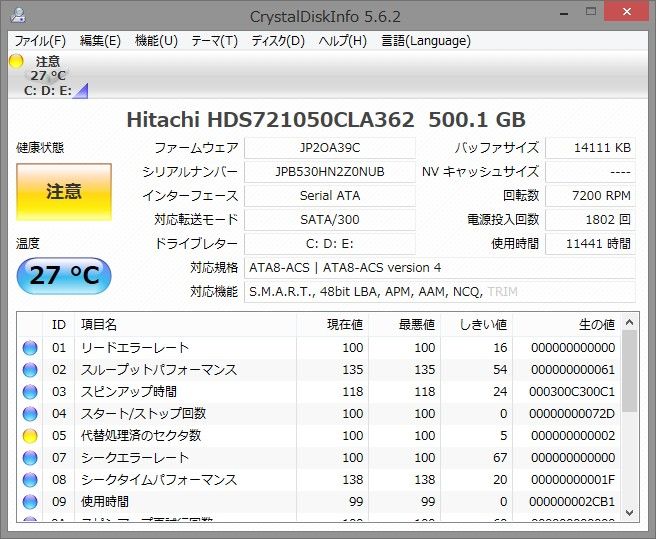This screenshot has height=539, width=656.
Task: Click the blue status dot for row 02
Action: [x=30, y=370]
